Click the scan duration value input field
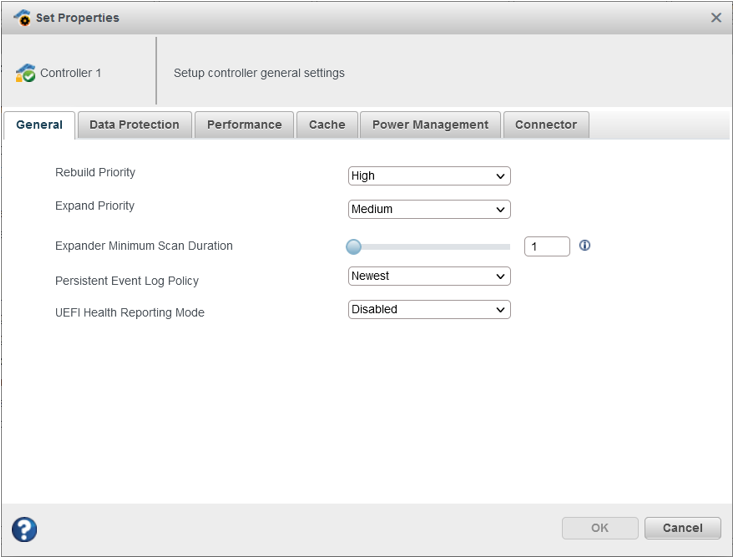734x558 pixels. pos(546,247)
